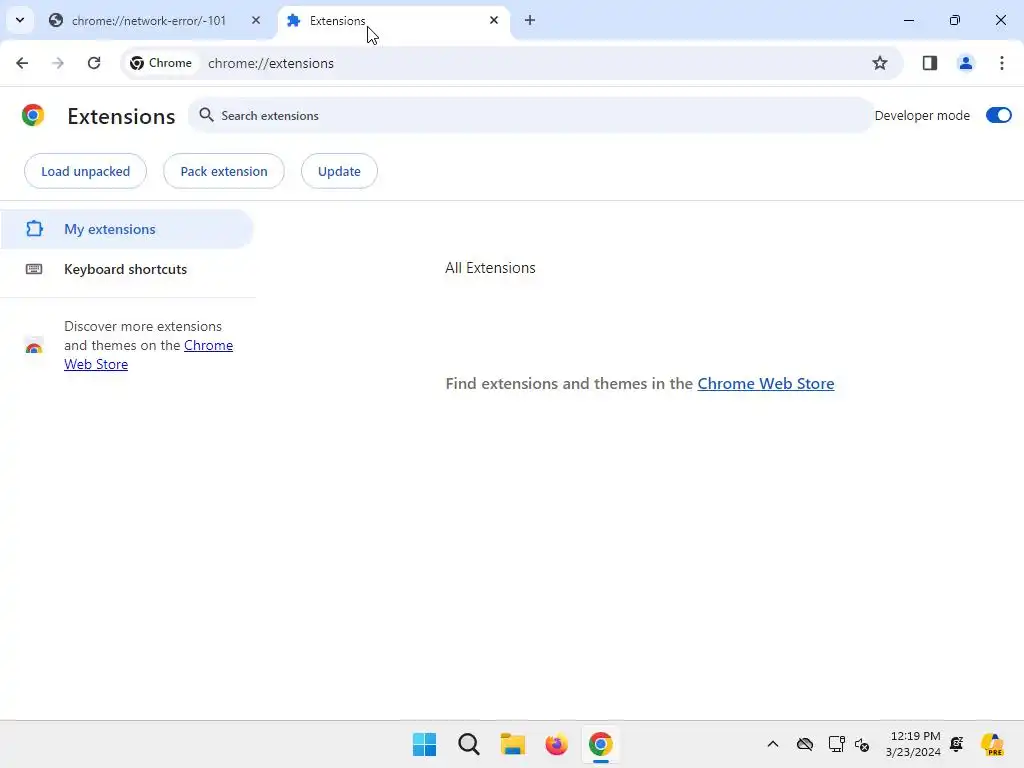Expand the tab search dropdown arrow
Viewport: 1024px width, 768px height.
[x=20, y=20]
